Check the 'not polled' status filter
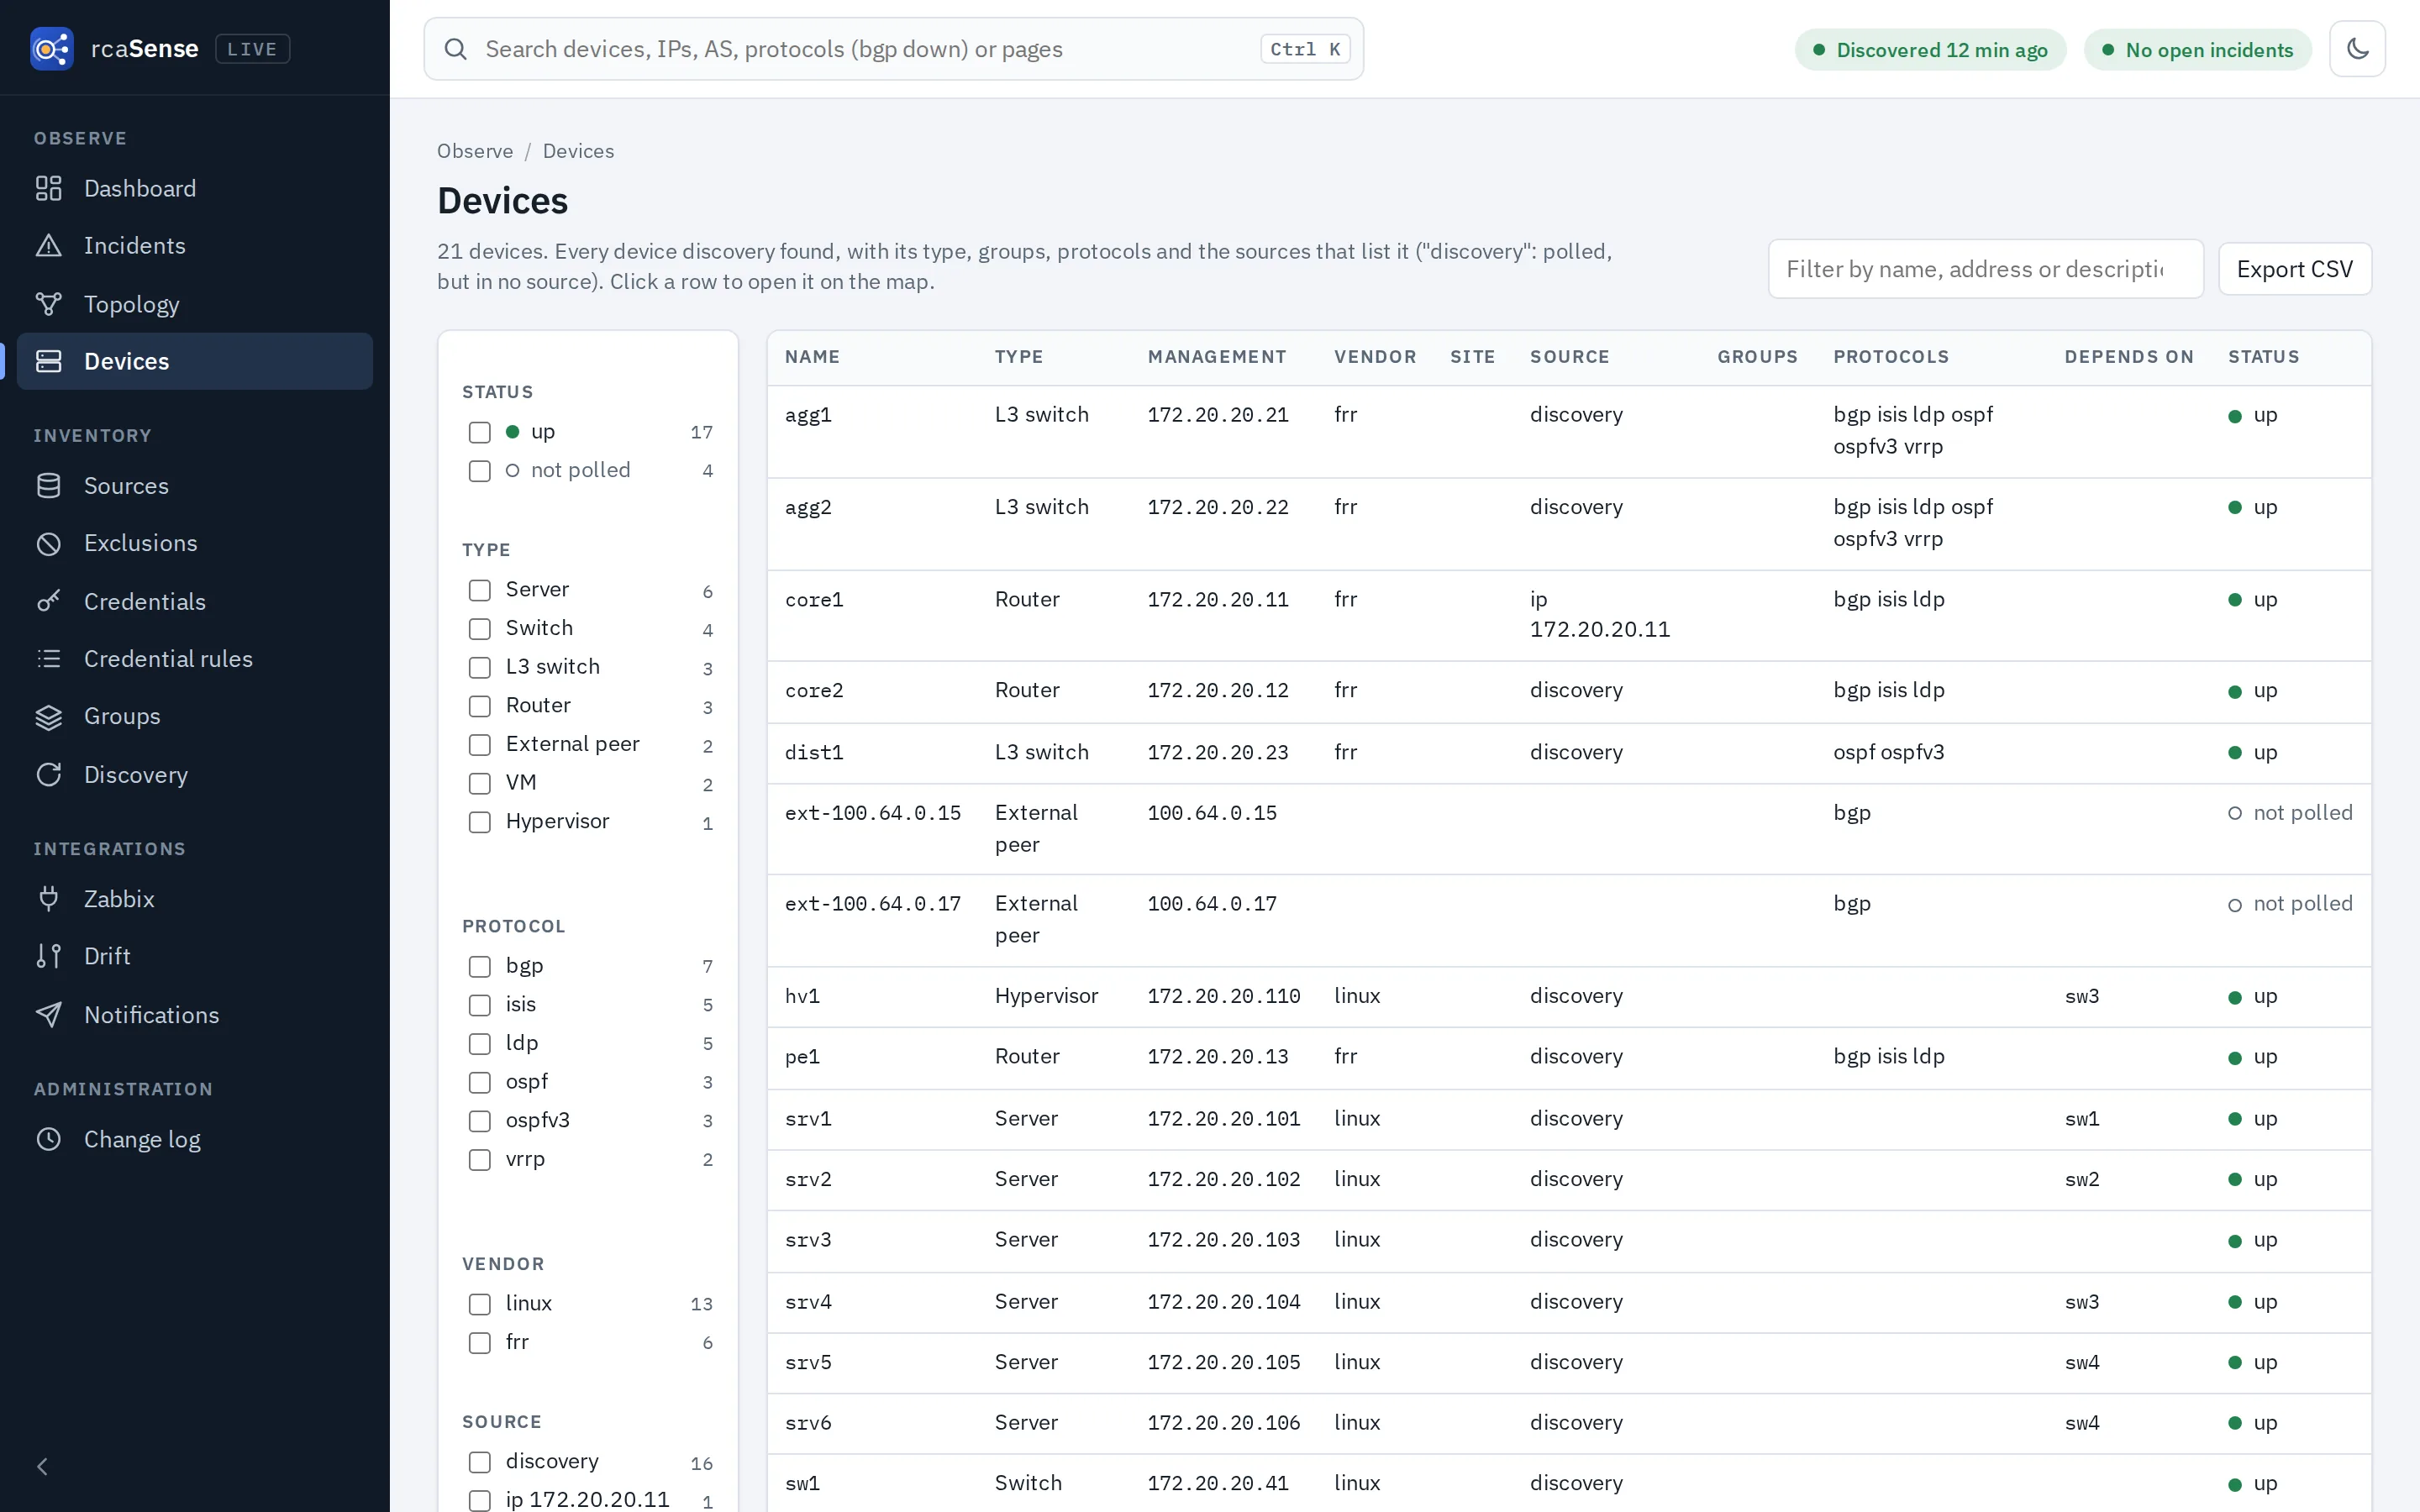Screen dimensions: 2420x1512 480,471
